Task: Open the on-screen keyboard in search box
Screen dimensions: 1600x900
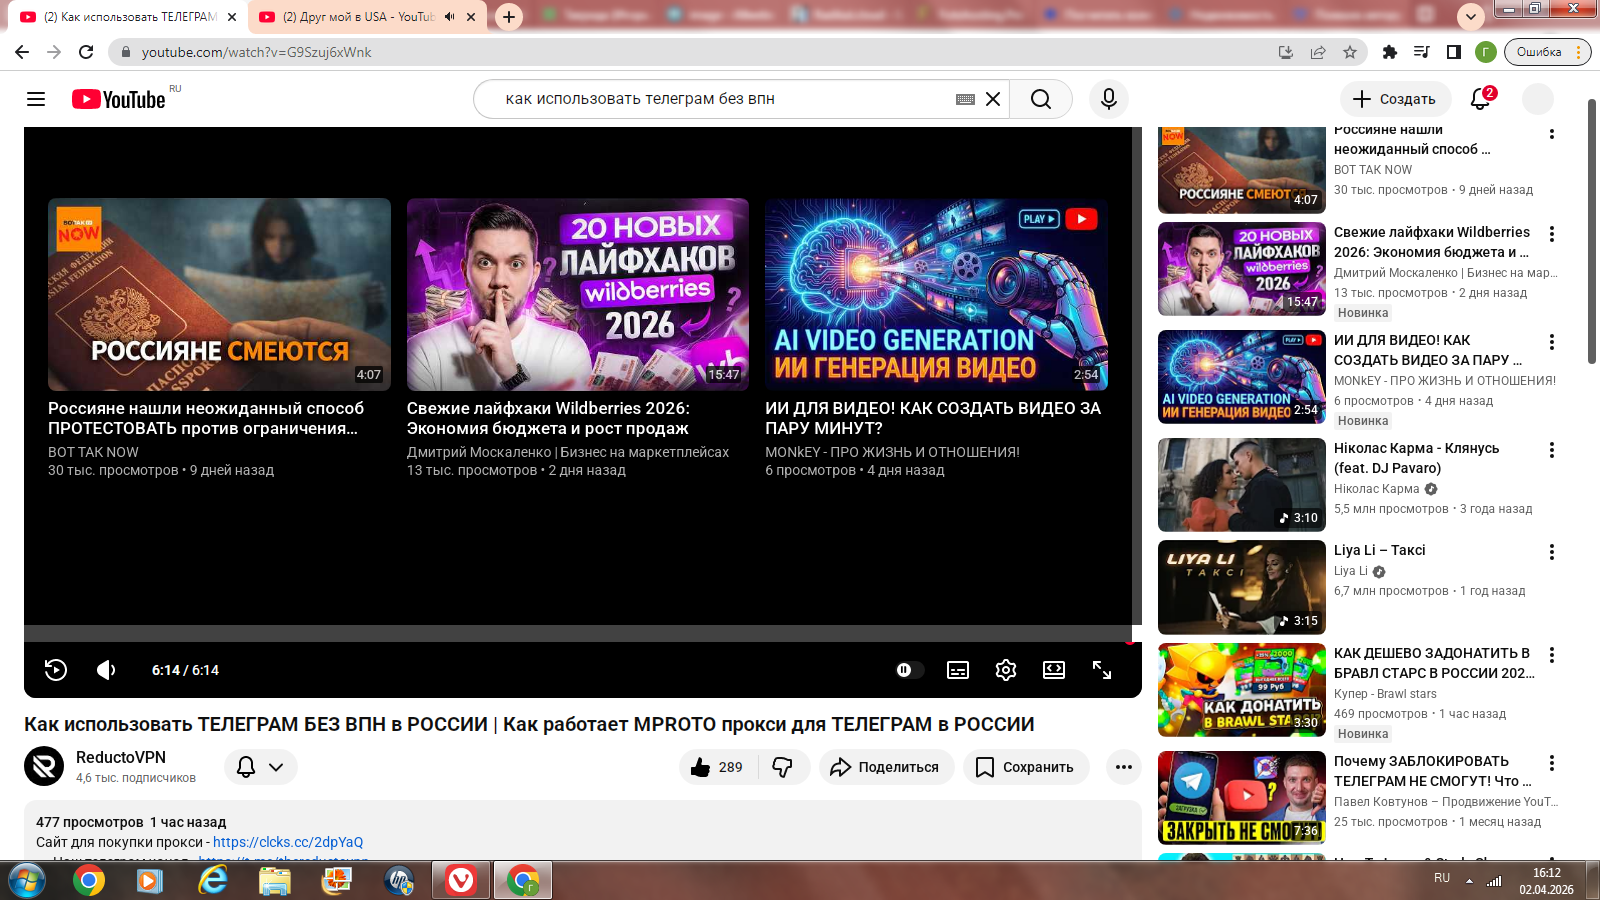Action: tap(965, 99)
